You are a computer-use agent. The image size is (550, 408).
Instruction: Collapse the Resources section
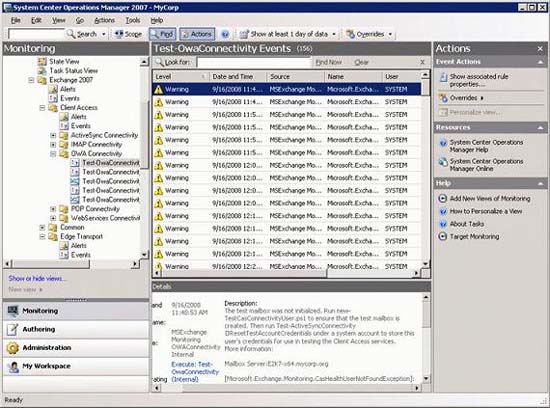[x=540, y=128]
